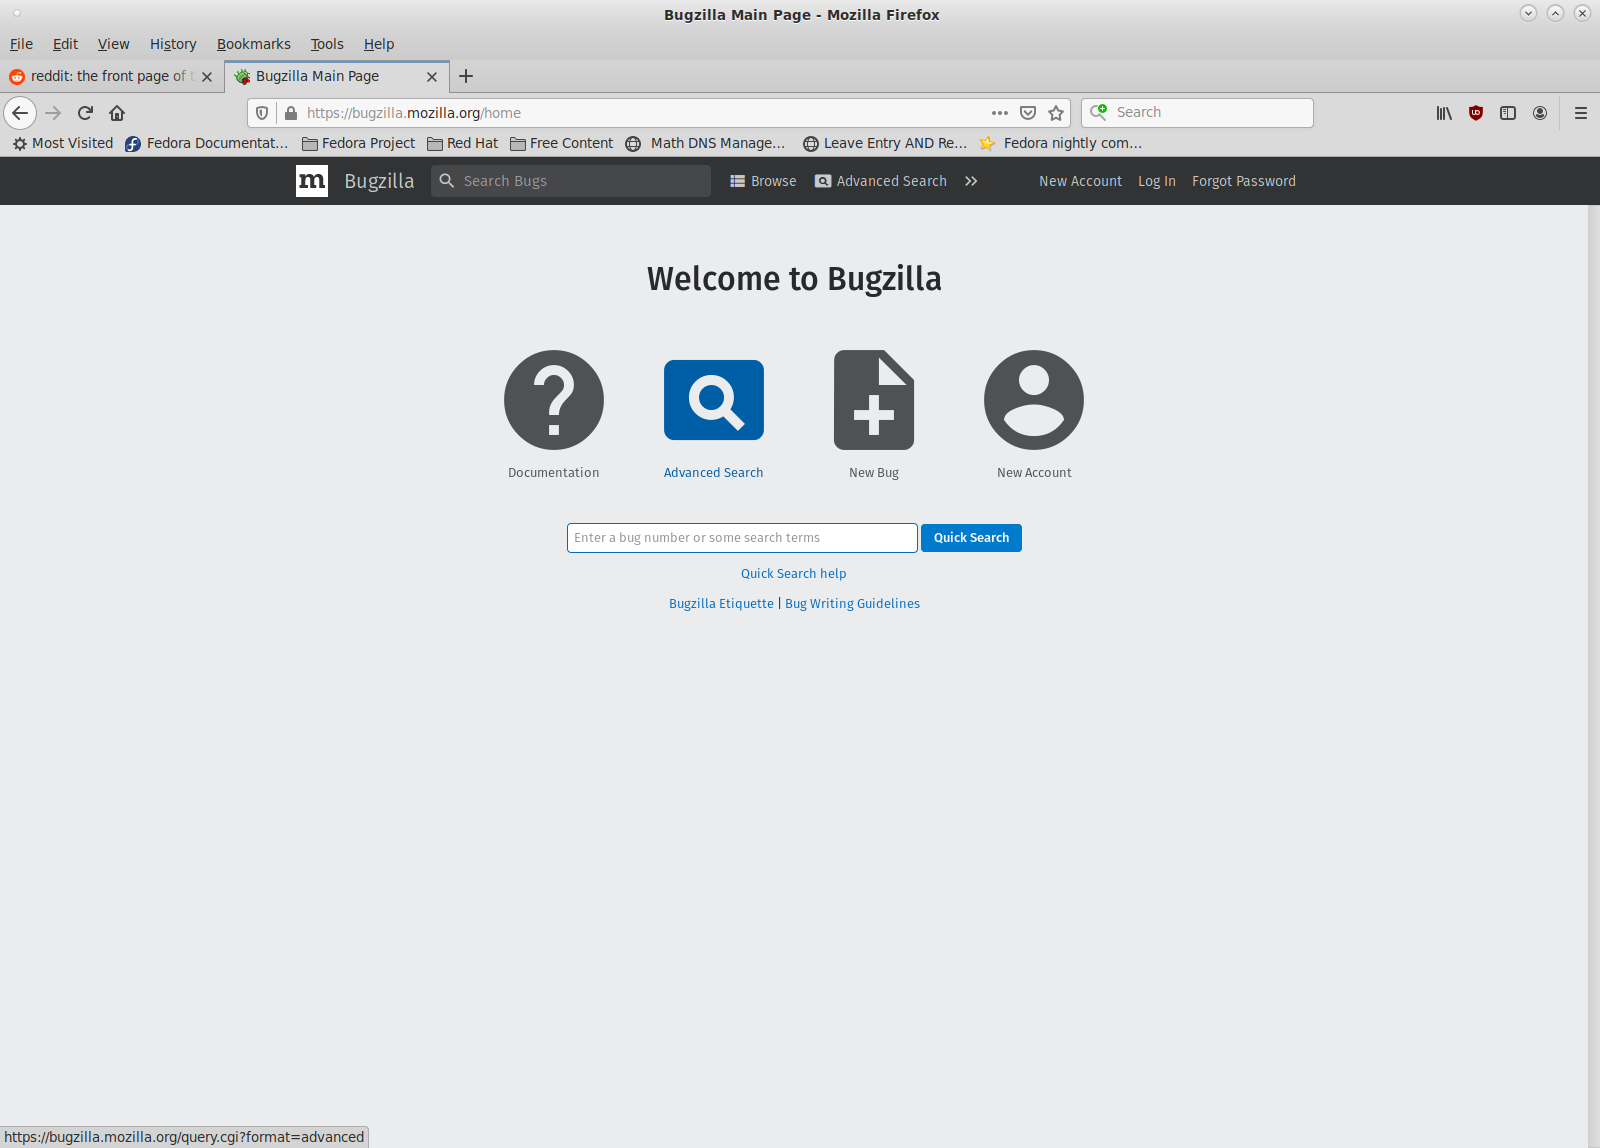Click the Quick Search button

pos(971,538)
